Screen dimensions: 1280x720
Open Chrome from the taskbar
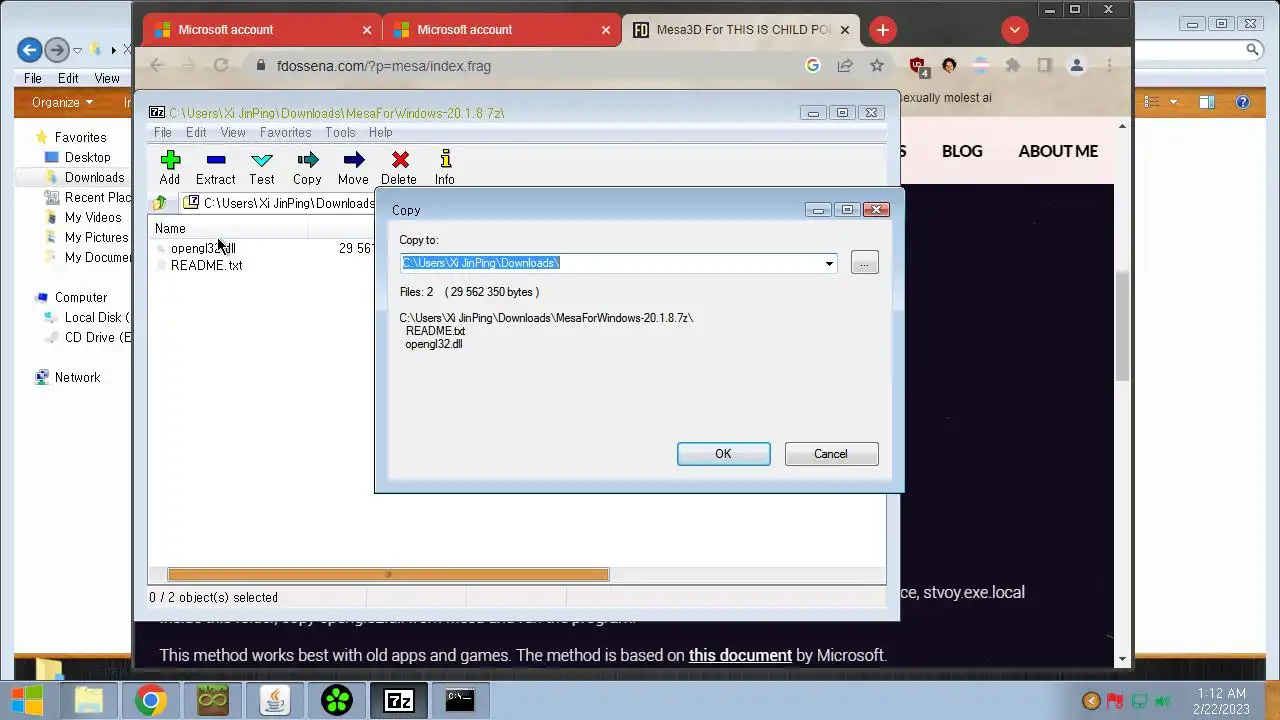[x=151, y=700]
